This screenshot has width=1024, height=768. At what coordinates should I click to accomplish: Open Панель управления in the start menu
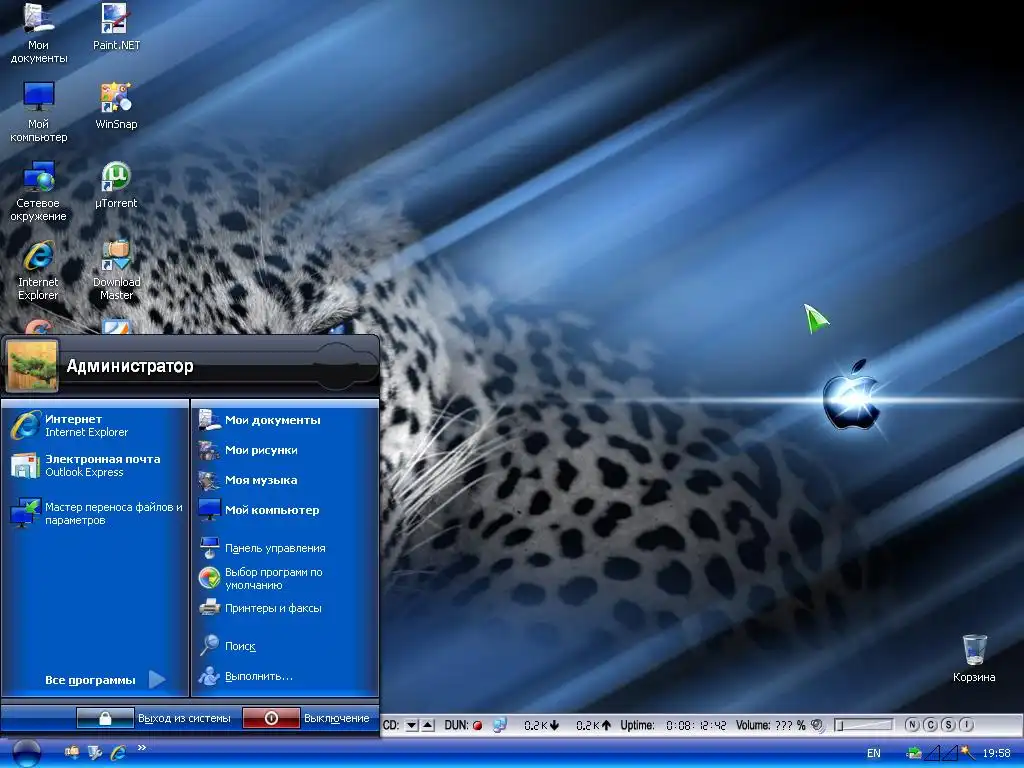pos(286,548)
